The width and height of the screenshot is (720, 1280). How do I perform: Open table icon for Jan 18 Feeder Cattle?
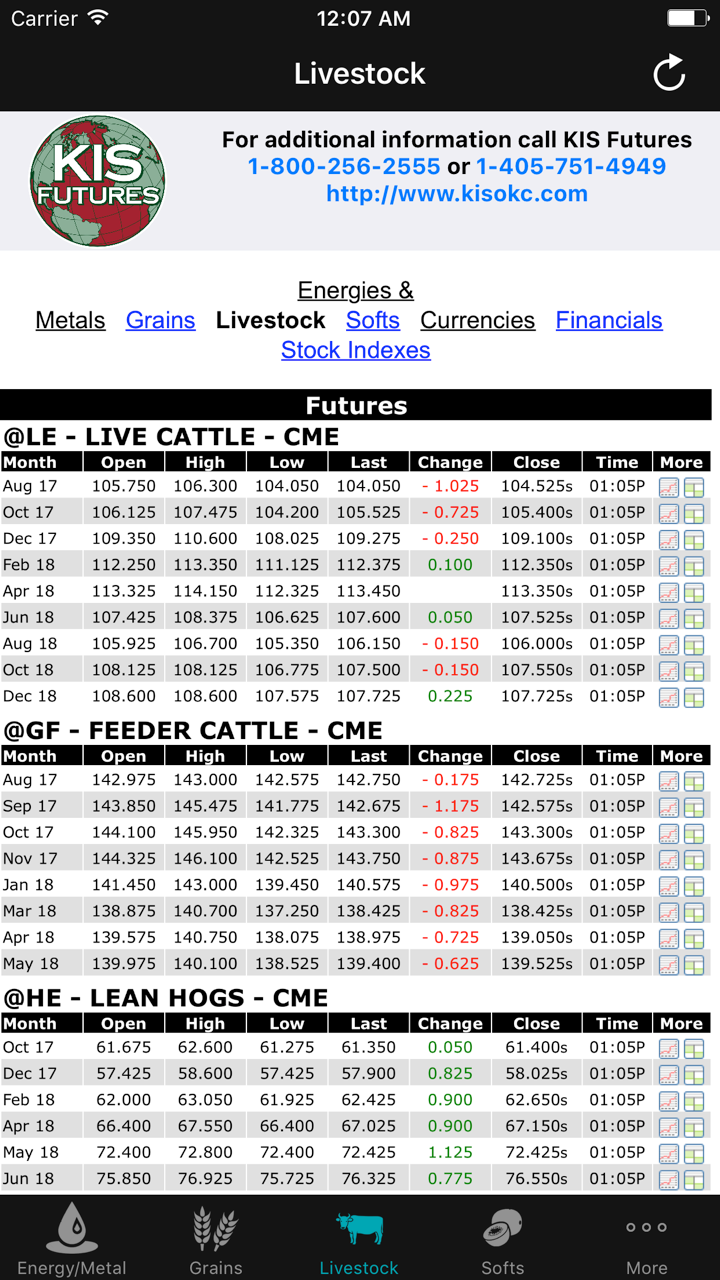(694, 886)
